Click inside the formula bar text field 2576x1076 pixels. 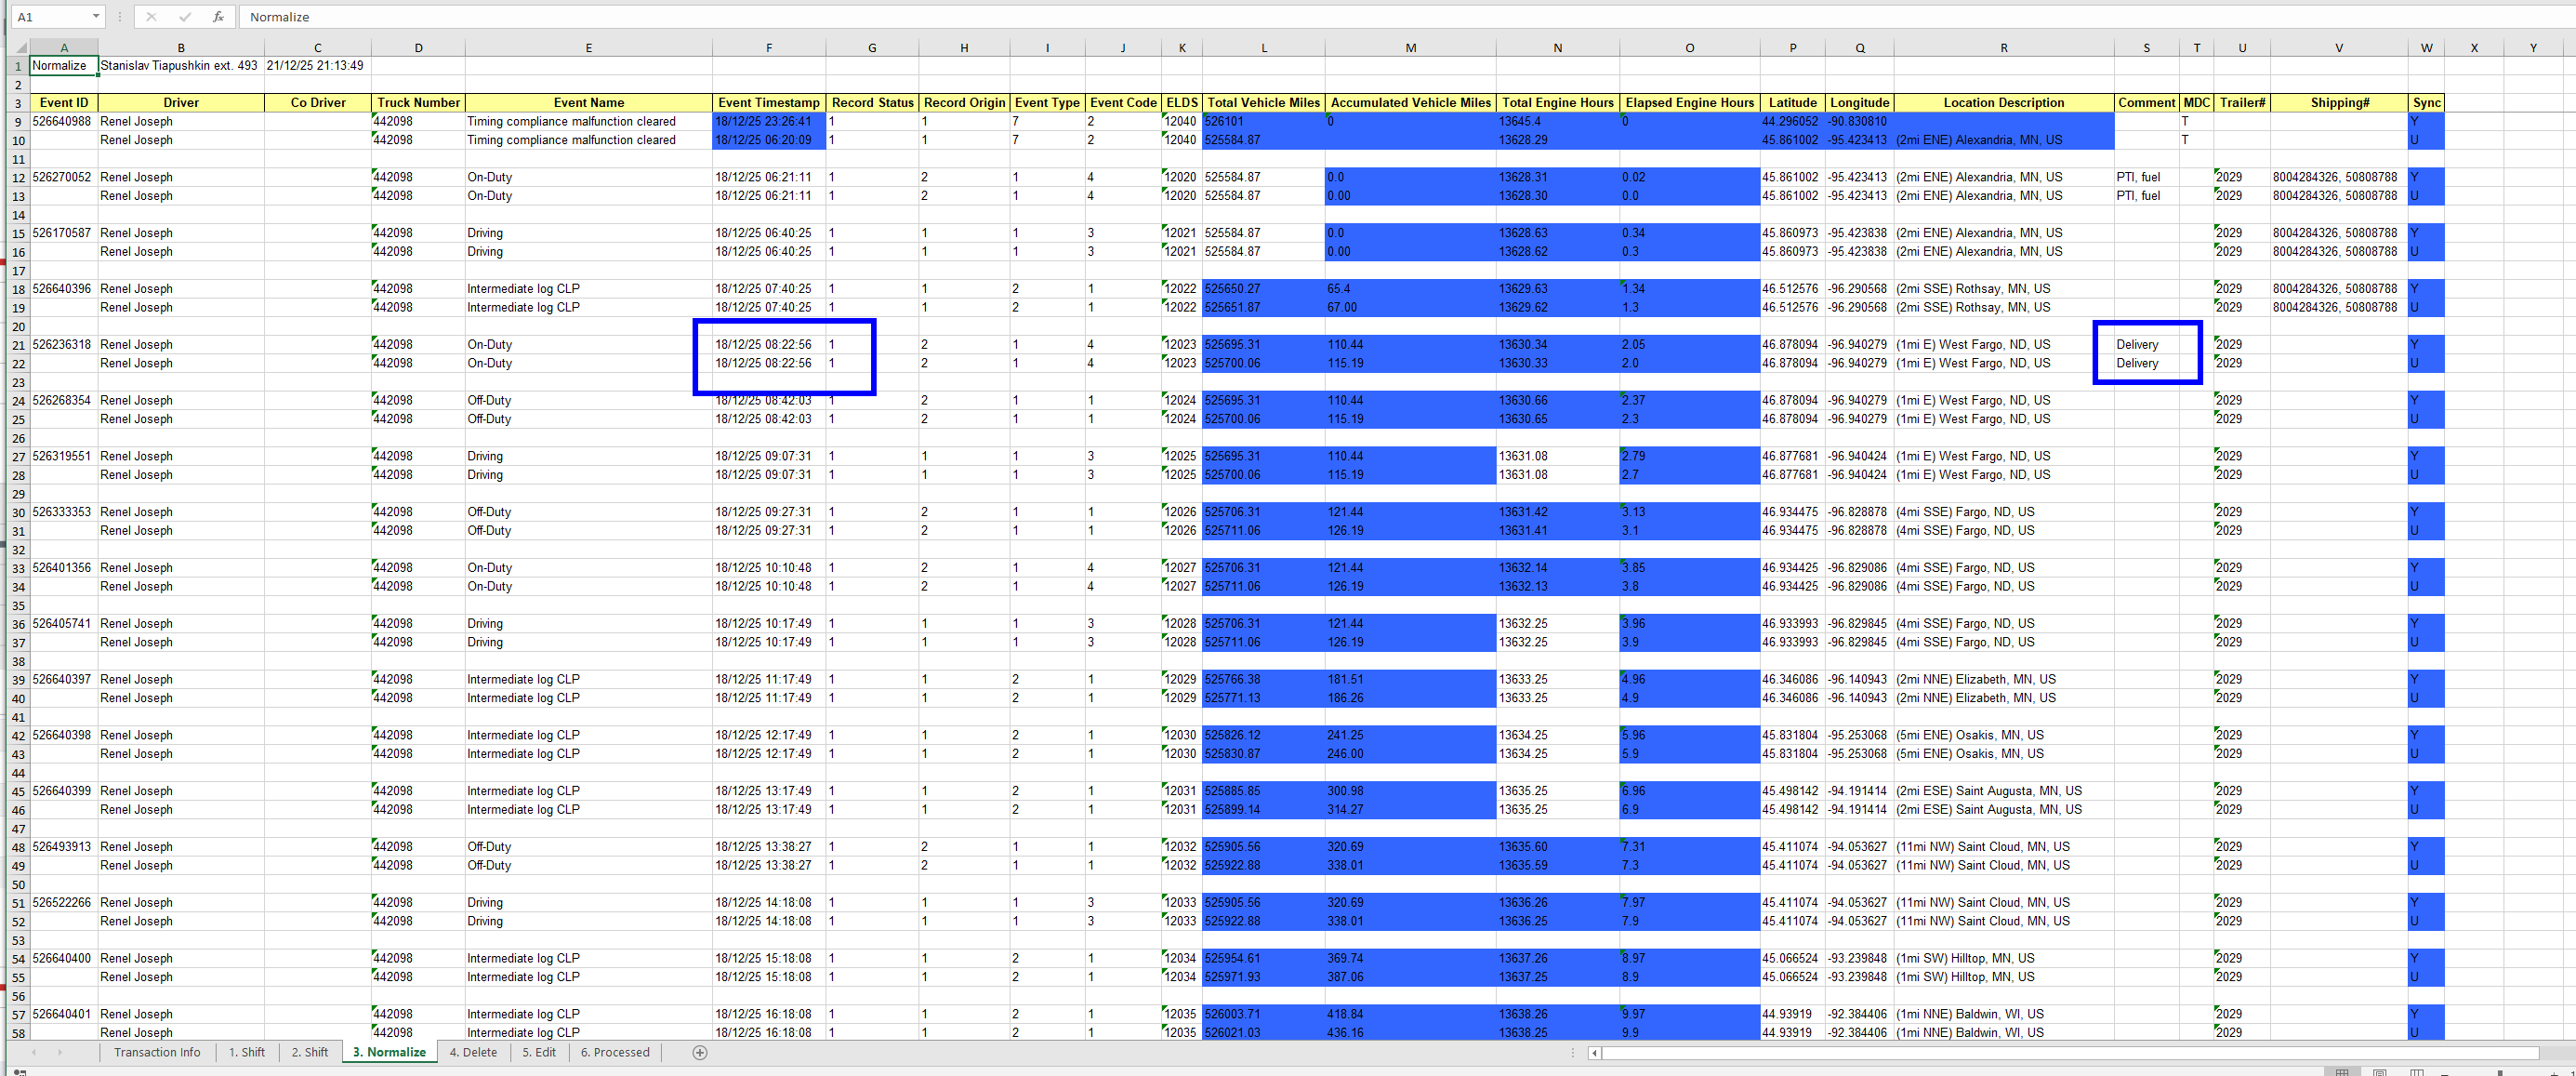(x=1200, y=17)
